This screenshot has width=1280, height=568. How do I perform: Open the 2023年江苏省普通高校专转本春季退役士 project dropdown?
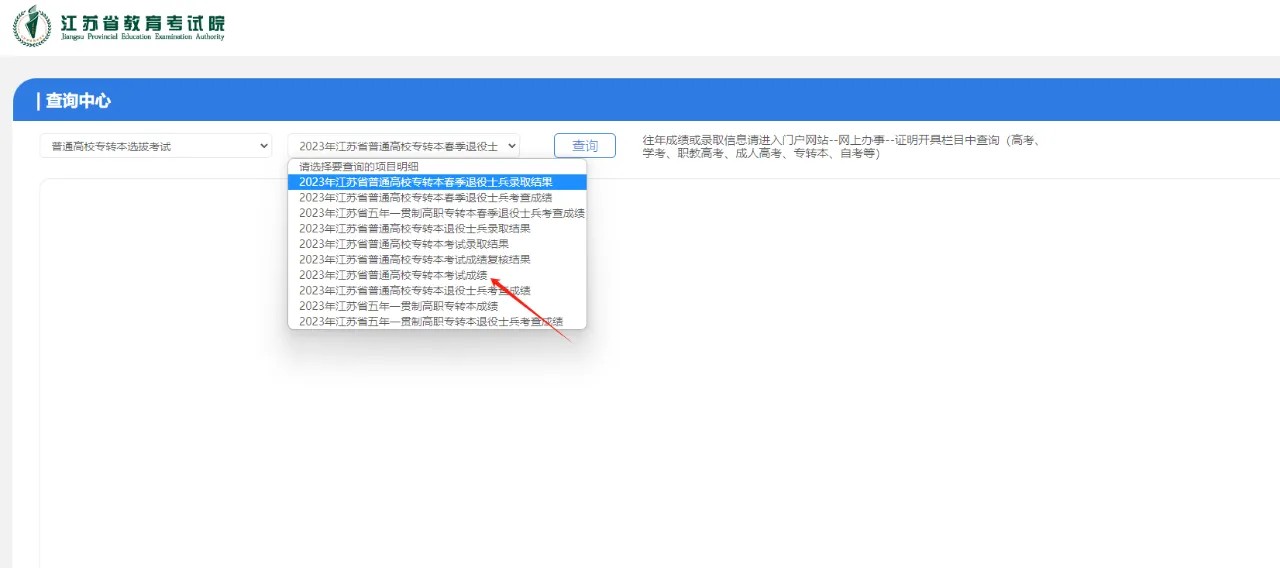click(404, 146)
